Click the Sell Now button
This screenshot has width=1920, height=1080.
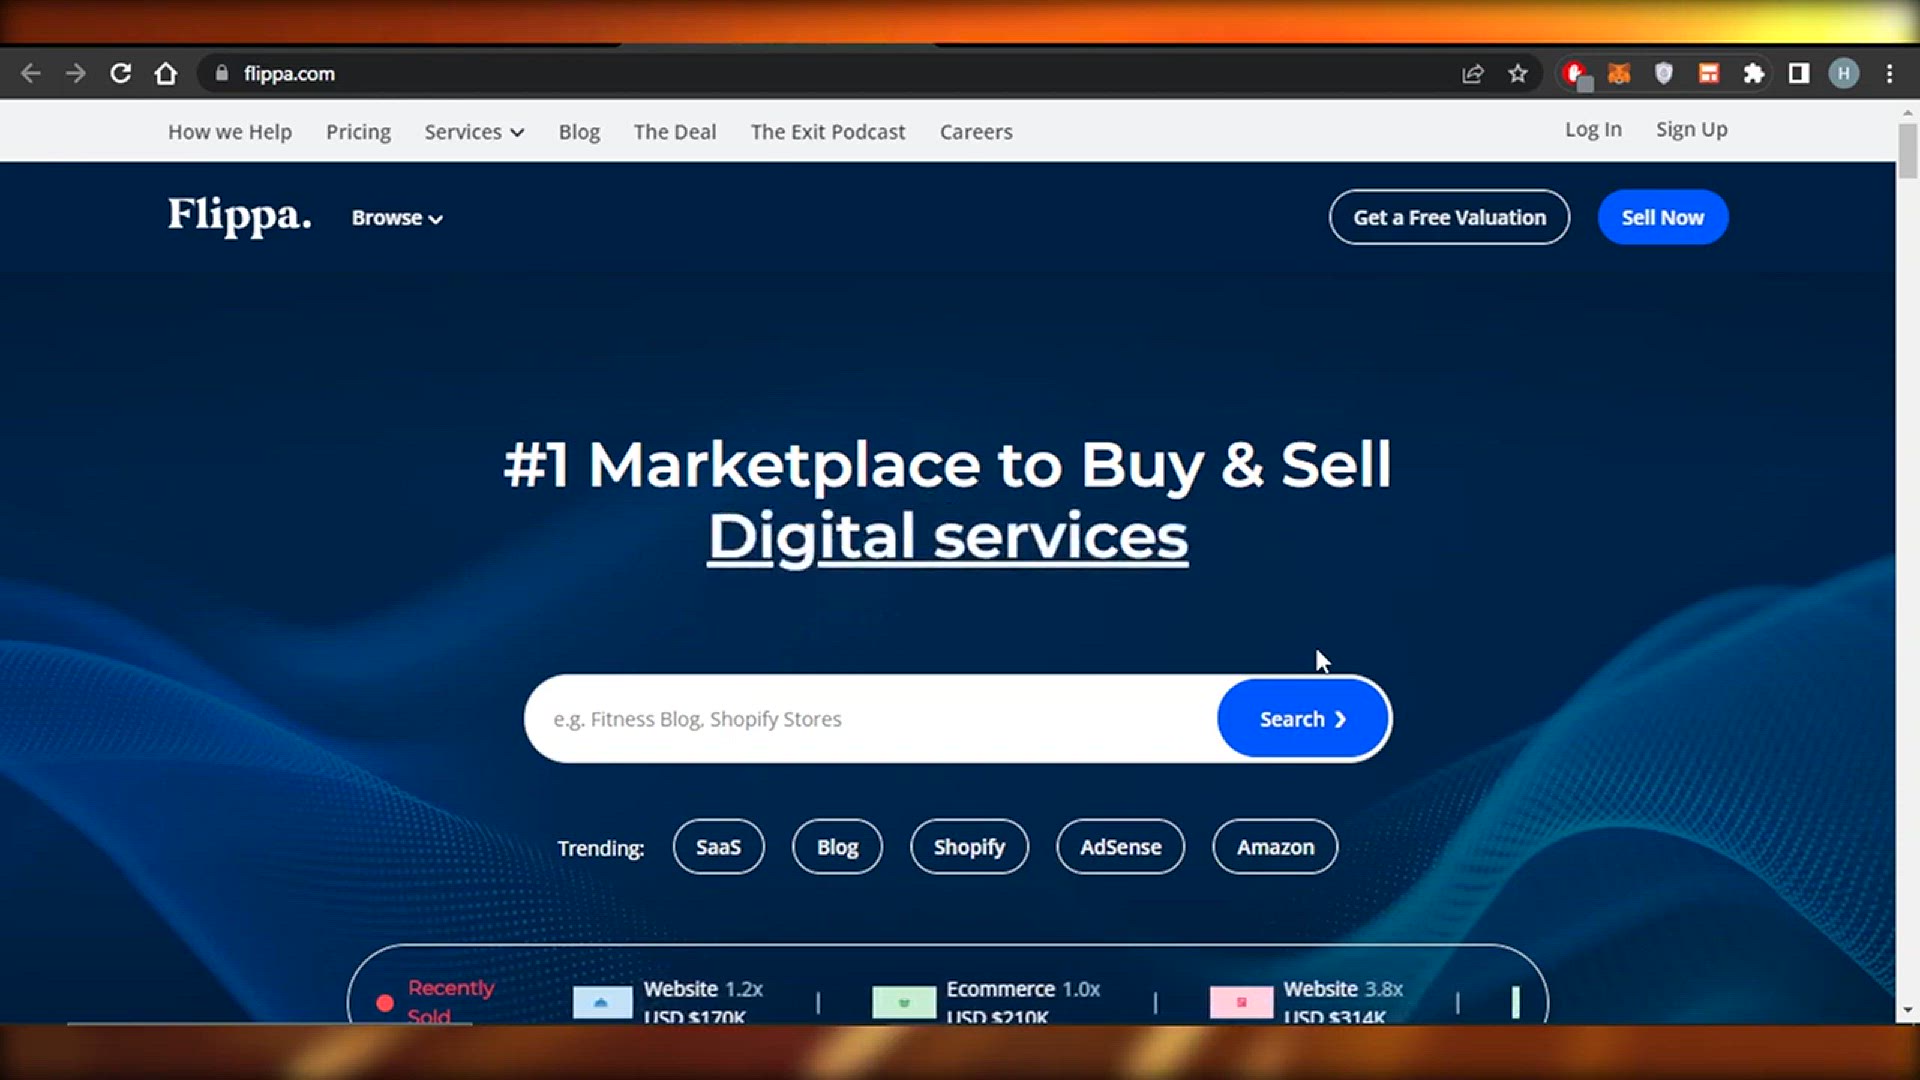[x=1663, y=217]
